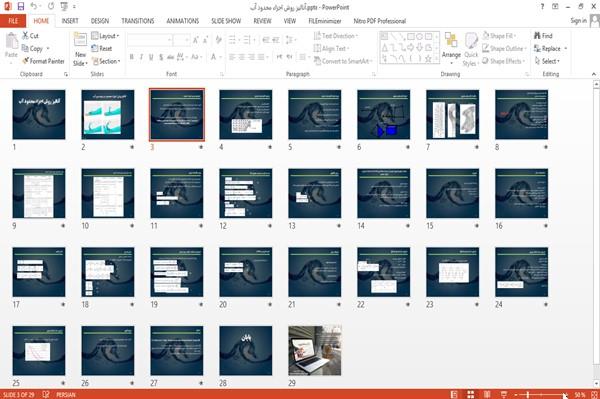Switch to Normal view icon in status bar
Screen dimensions: 600x399
[454, 394]
